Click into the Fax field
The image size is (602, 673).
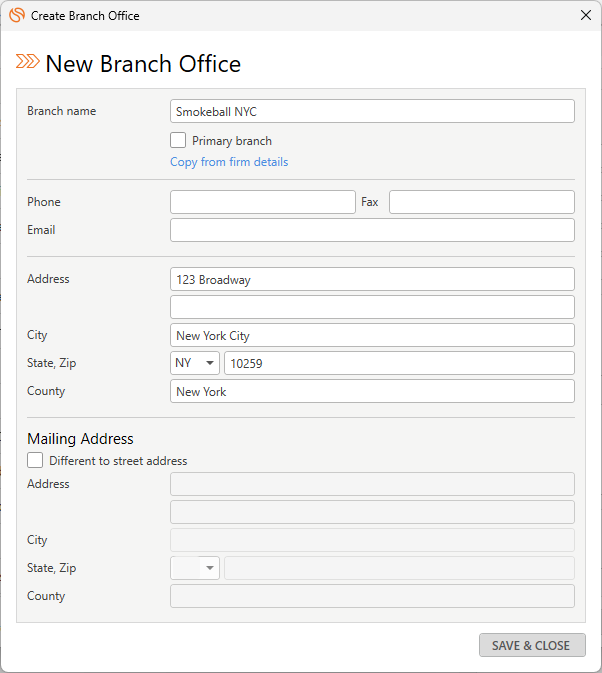coord(482,202)
